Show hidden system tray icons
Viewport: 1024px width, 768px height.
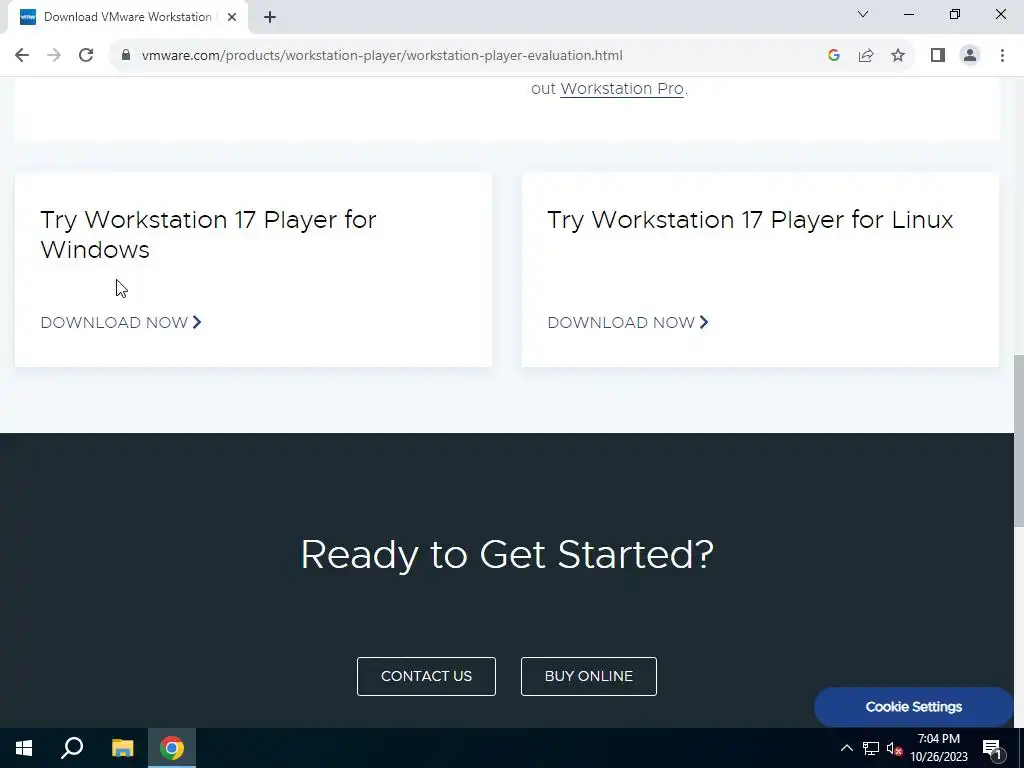[846, 748]
